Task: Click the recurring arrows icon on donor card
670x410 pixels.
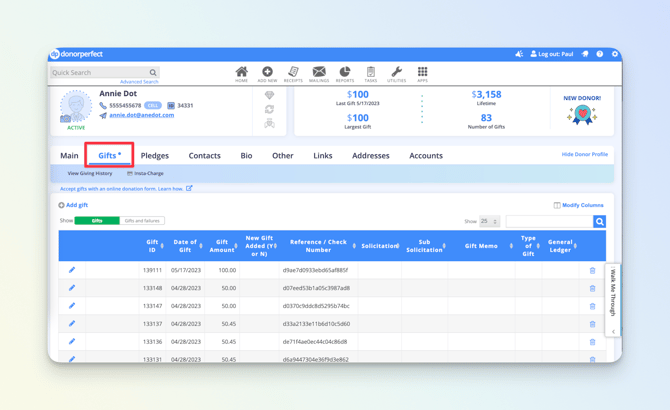Action: click(269, 109)
